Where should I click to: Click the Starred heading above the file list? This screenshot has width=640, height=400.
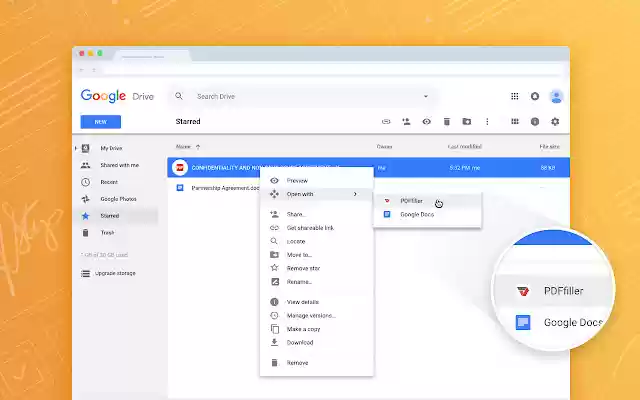188,122
